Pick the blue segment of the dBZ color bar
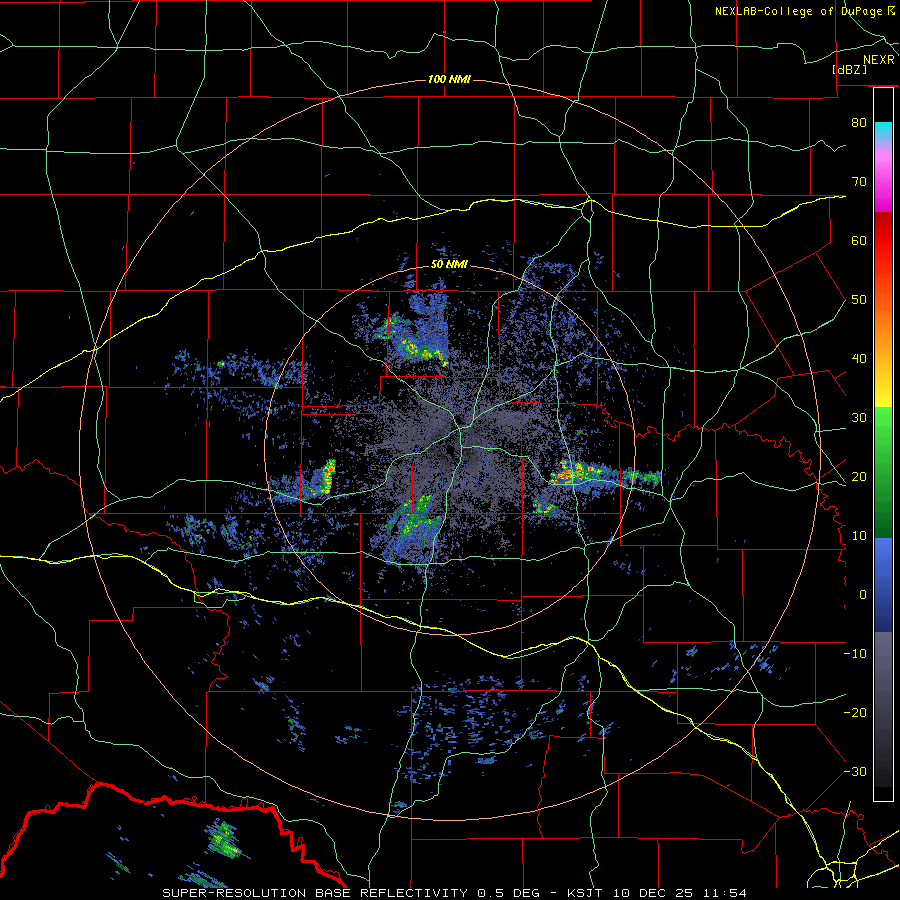 pos(883,585)
